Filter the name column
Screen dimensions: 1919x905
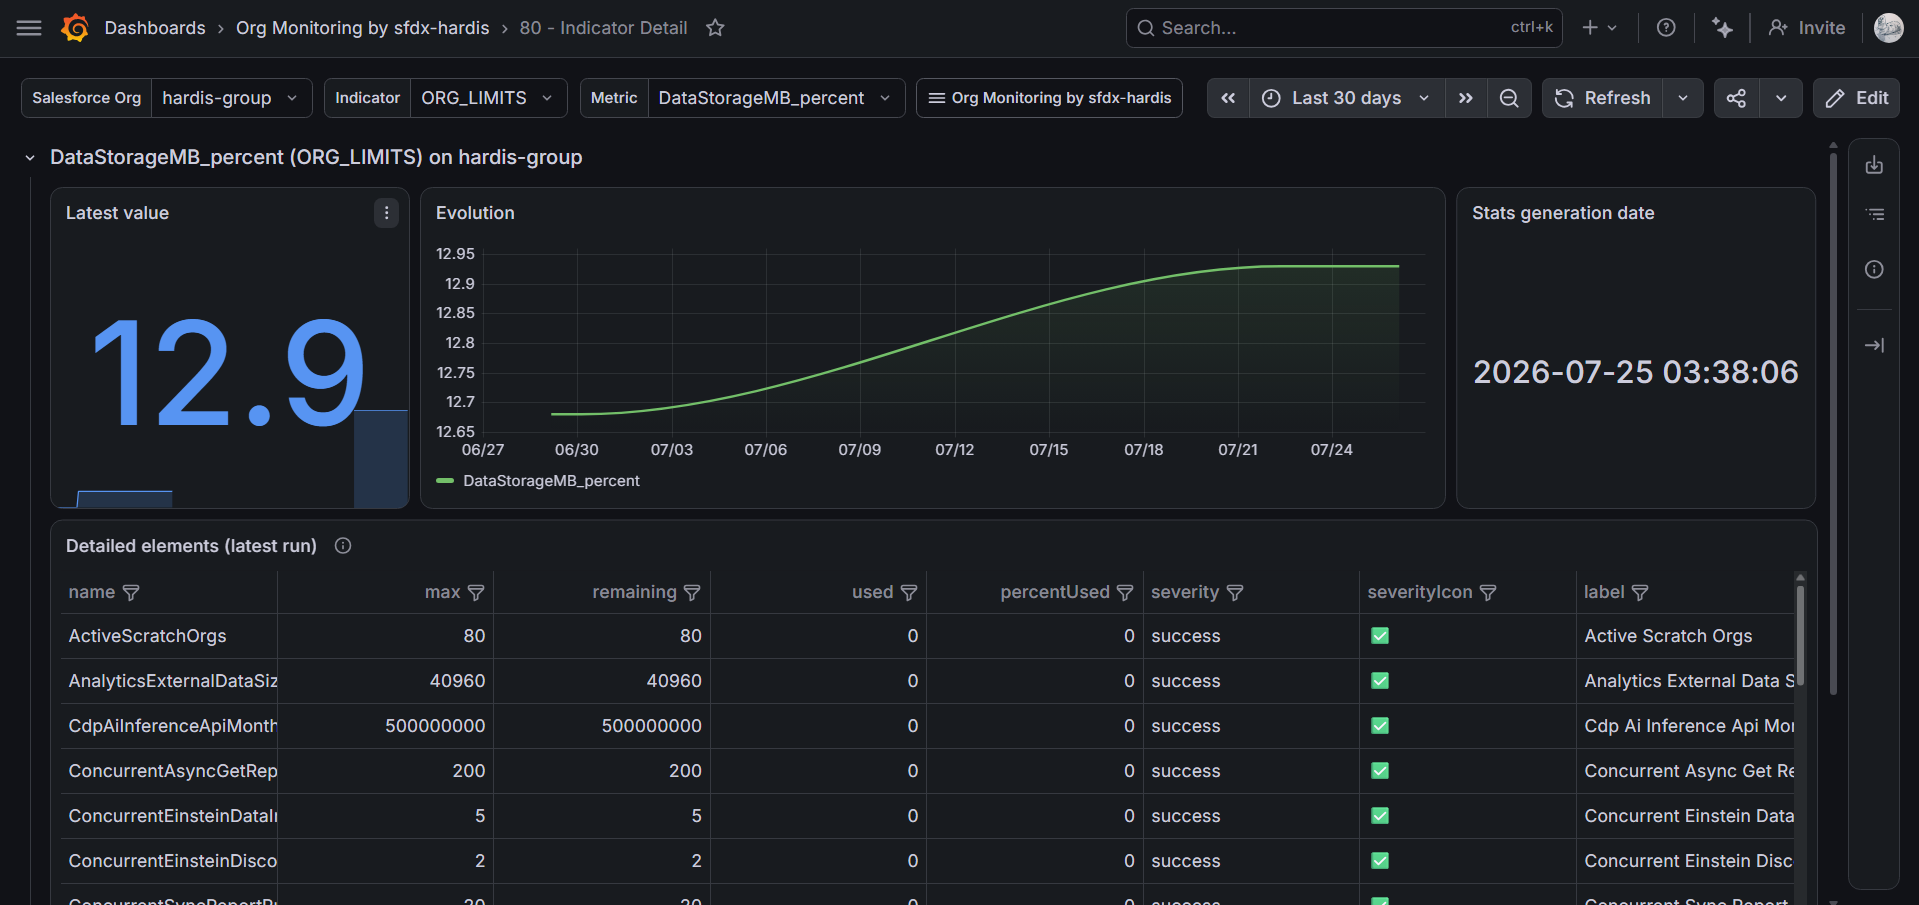tap(131, 593)
